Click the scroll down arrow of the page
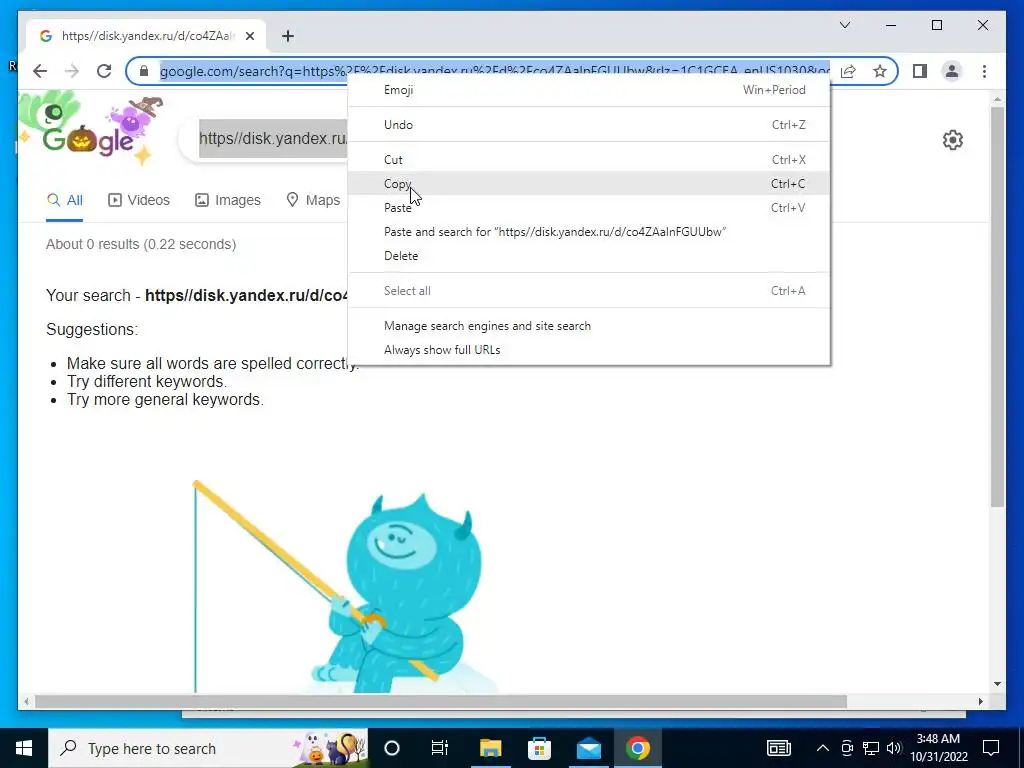 coord(997,684)
